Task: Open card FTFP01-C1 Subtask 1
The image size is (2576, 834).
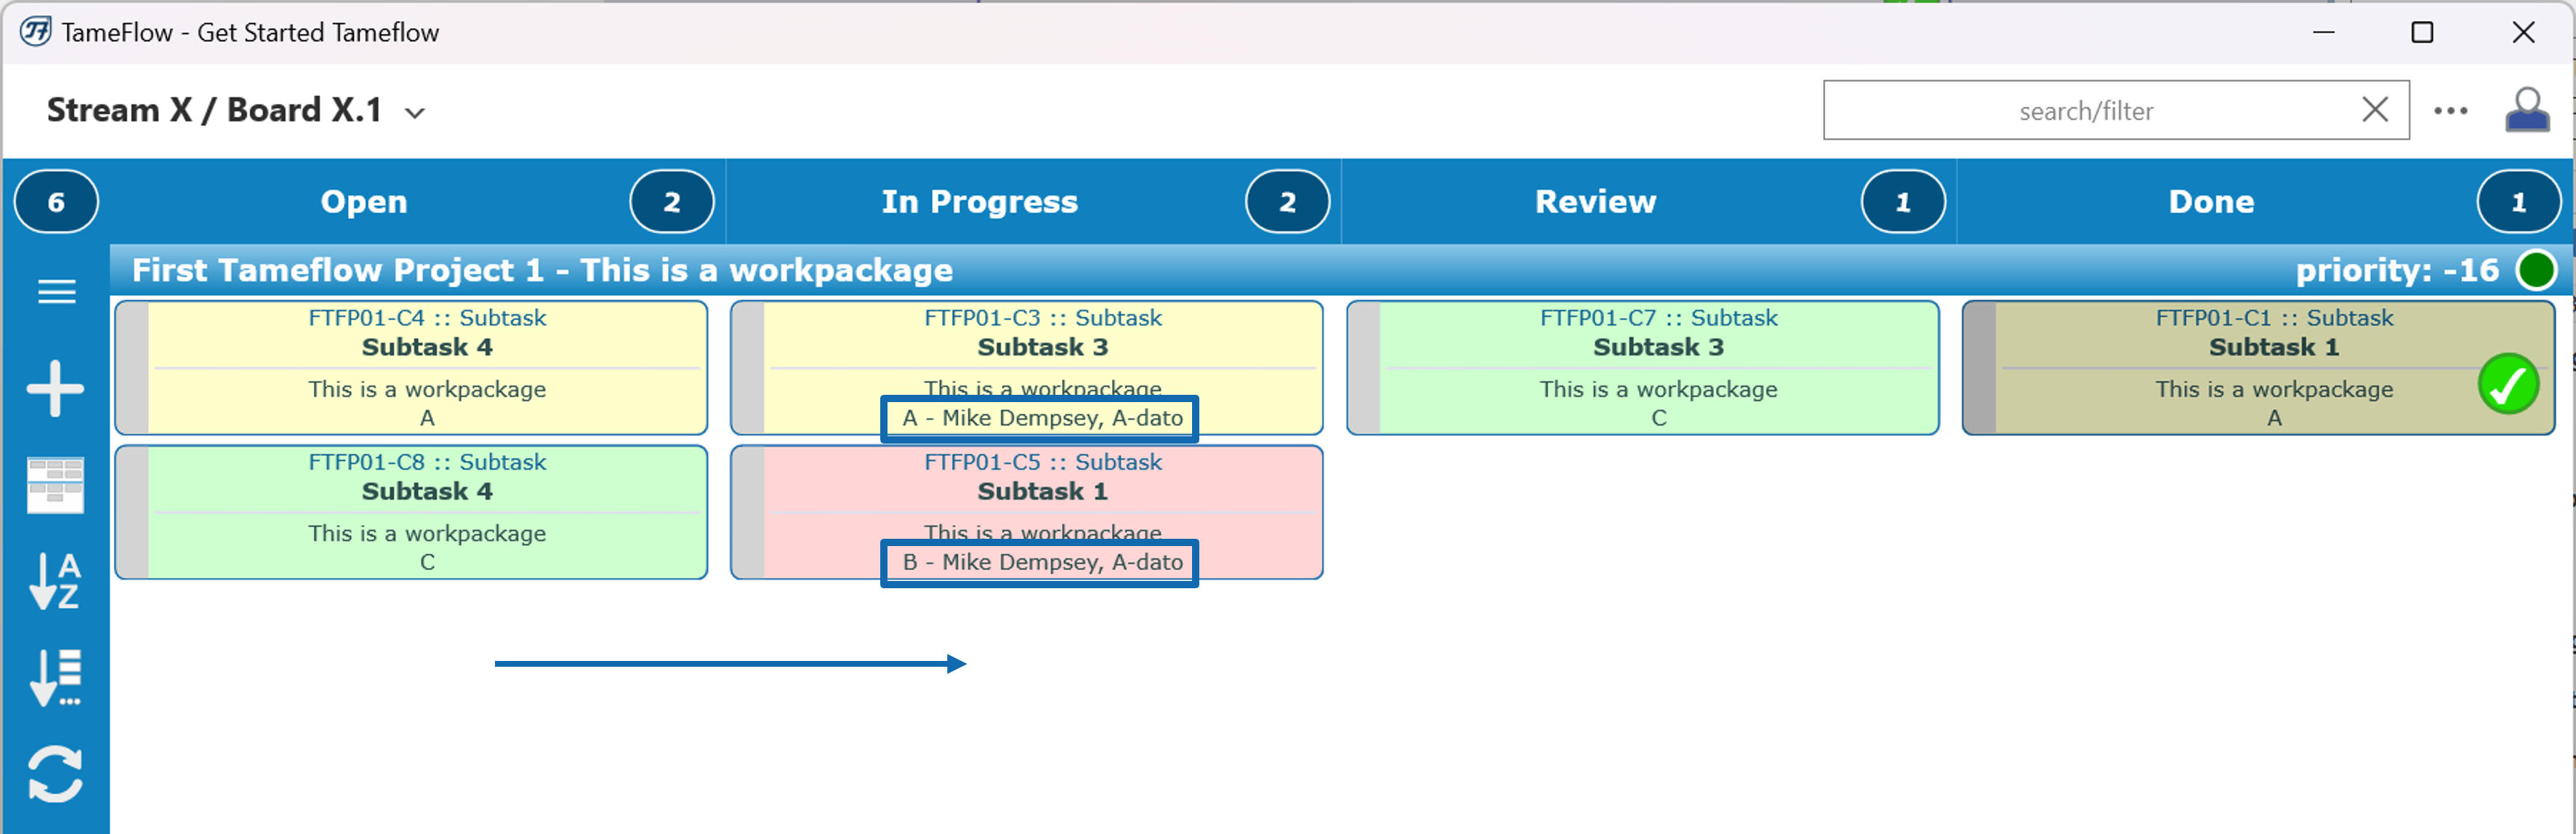Action: (x=2258, y=368)
